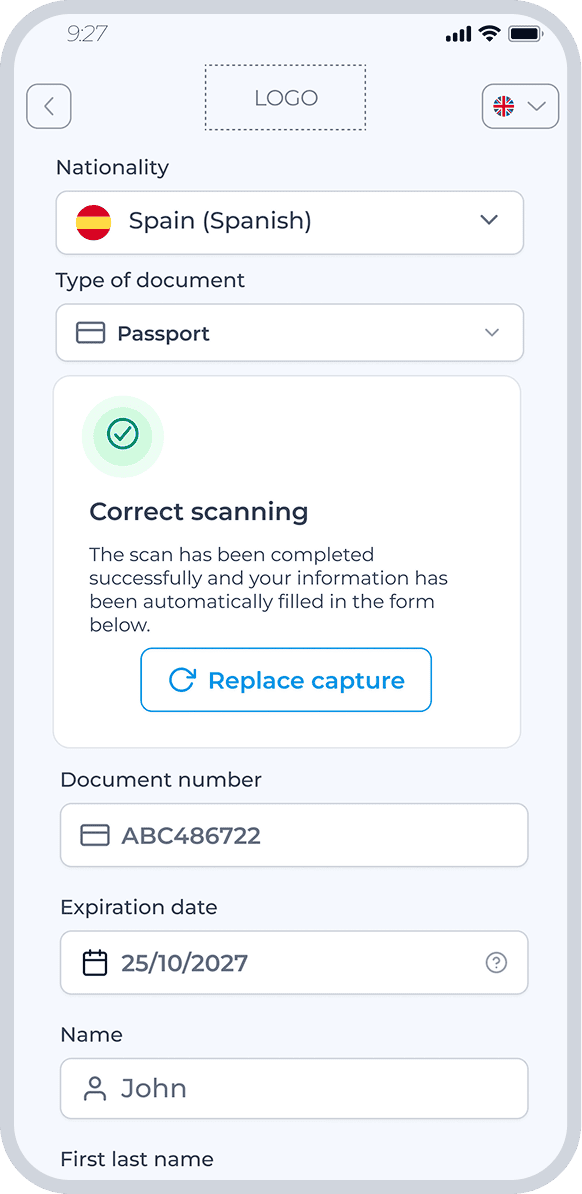Go back using the chevron button
Screen dimensions: 582x1194
tap(49, 106)
